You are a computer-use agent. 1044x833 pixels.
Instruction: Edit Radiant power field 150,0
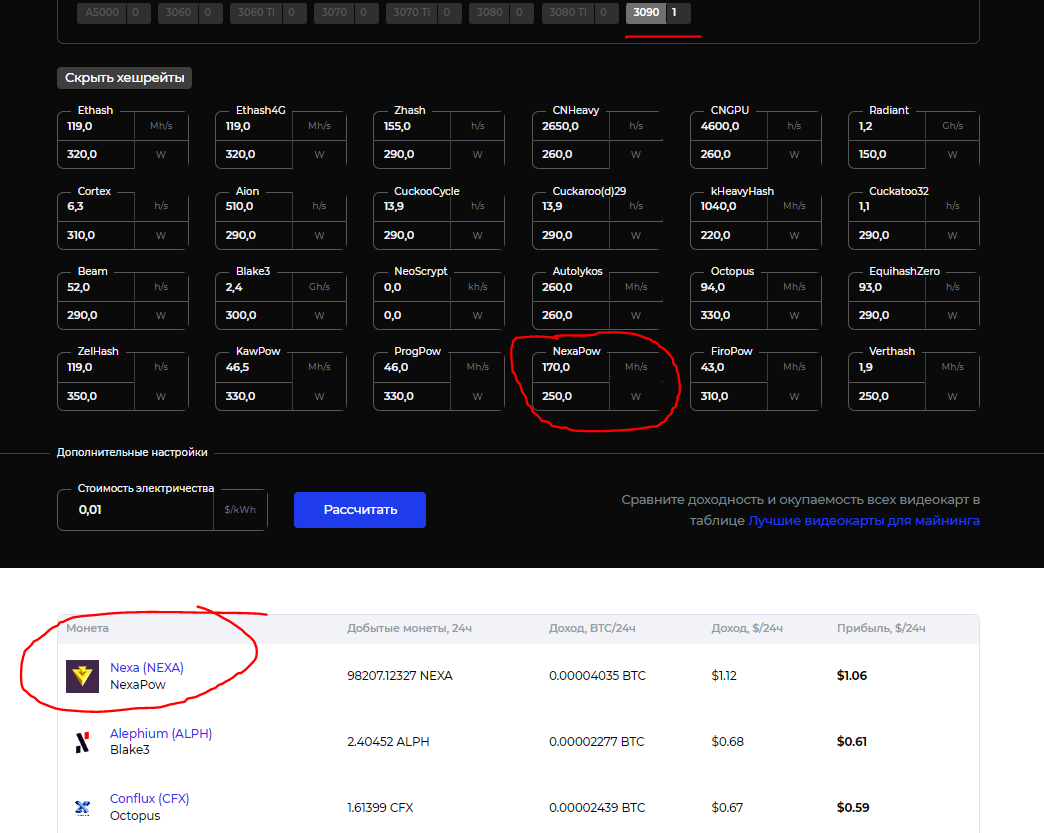coord(887,154)
